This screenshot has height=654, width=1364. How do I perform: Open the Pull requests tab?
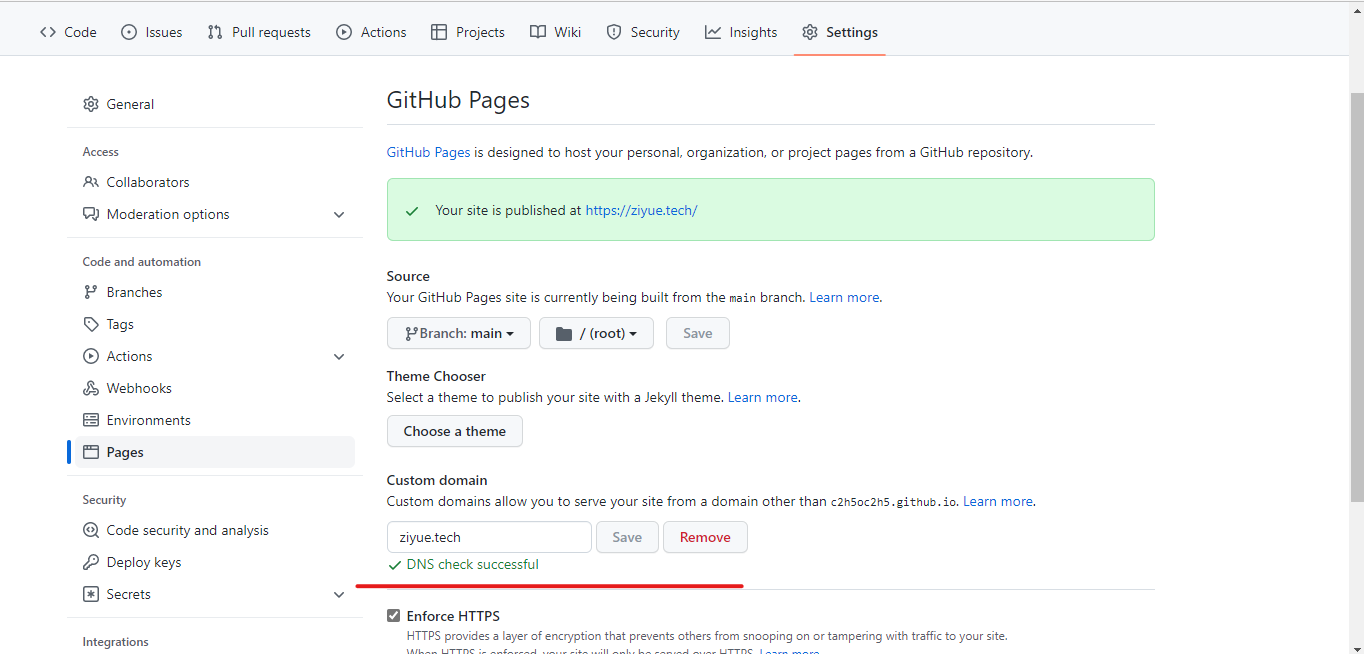coord(259,32)
